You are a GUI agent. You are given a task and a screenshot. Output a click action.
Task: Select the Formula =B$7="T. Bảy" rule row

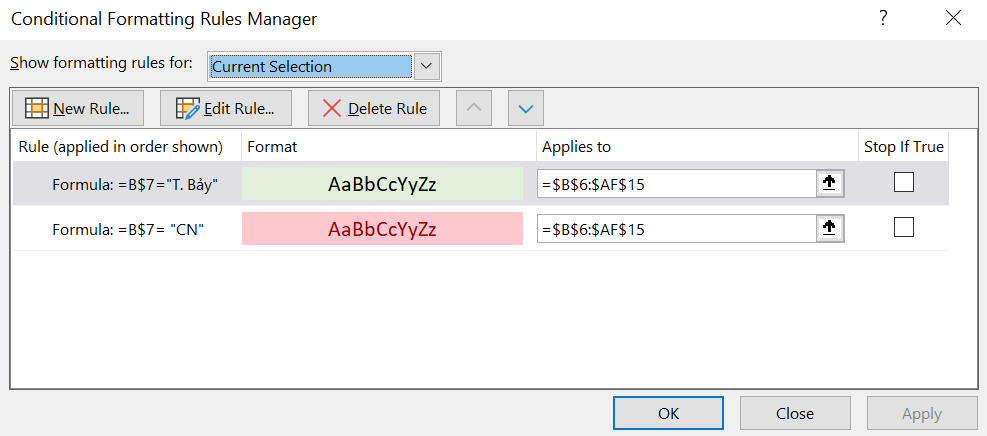tap(481, 184)
